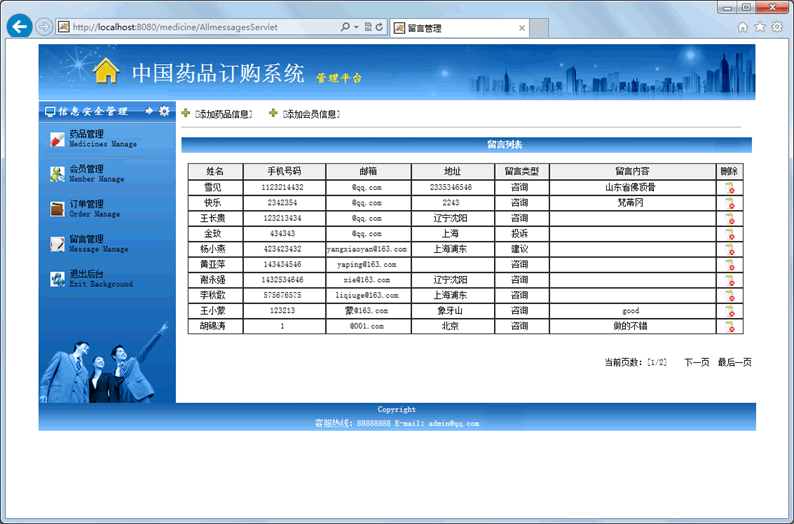The width and height of the screenshot is (794, 524).
Task: Click email liqiuge@163.com cell
Action: (367, 295)
